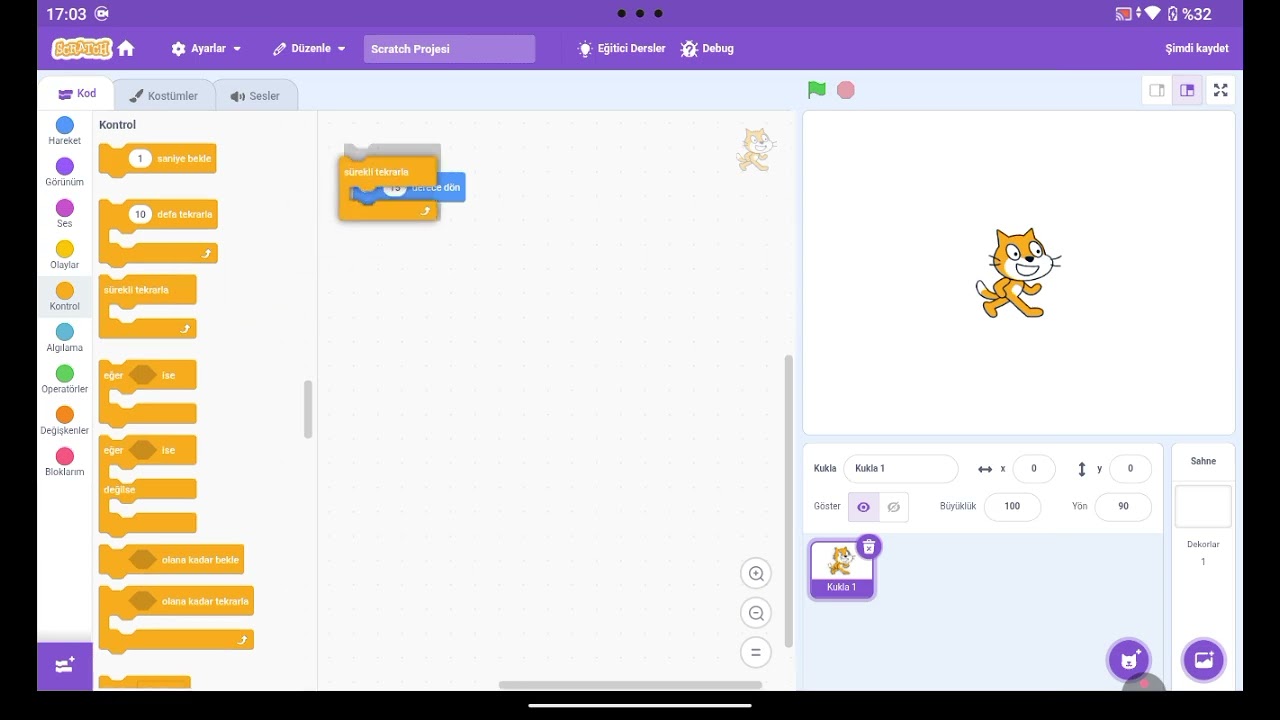Image resolution: width=1280 pixels, height=720 pixels.
Task: Select the Algılama block category
Action: 65,338
